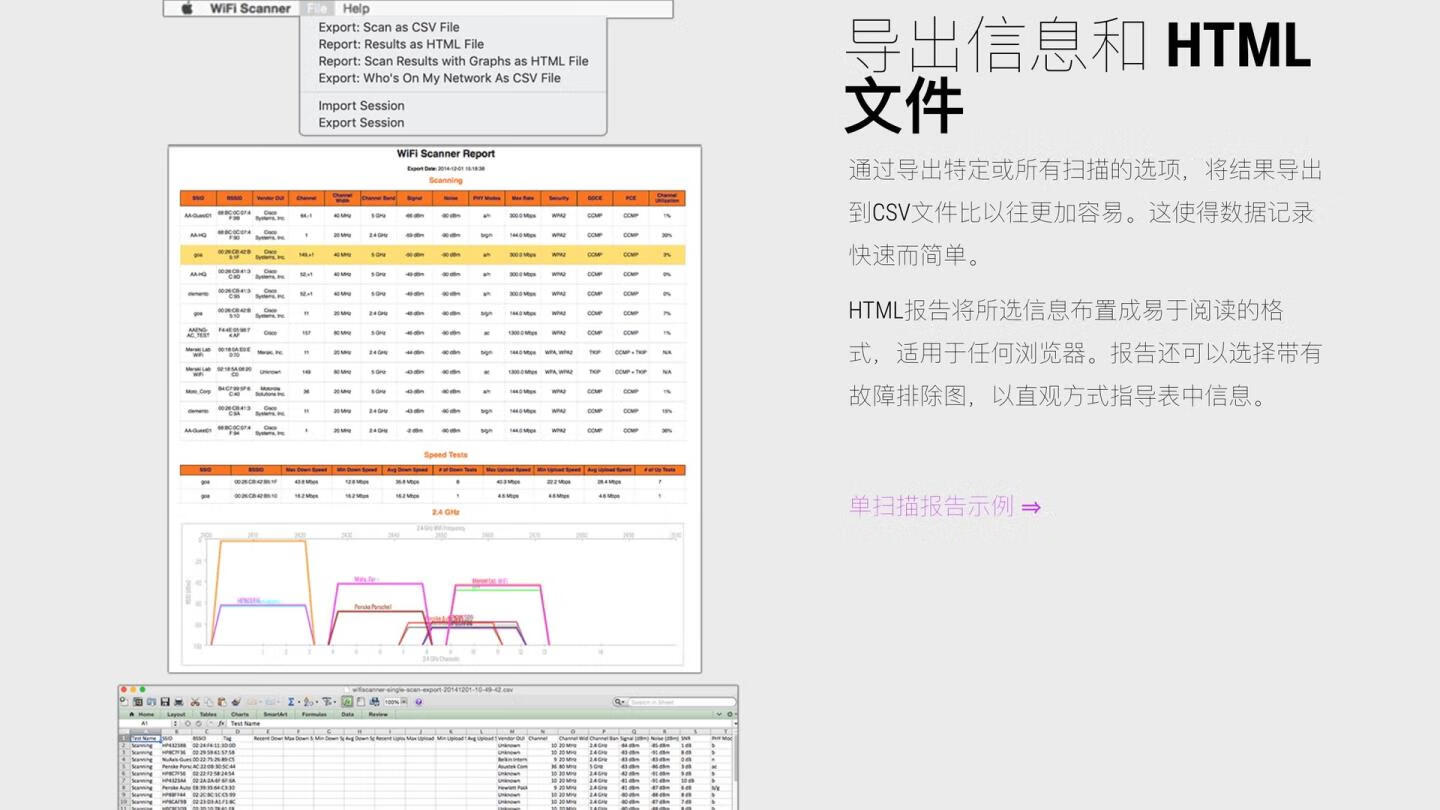Open the WiFi Scanner application menu
1440x810 pixels.
pos(250,8)
